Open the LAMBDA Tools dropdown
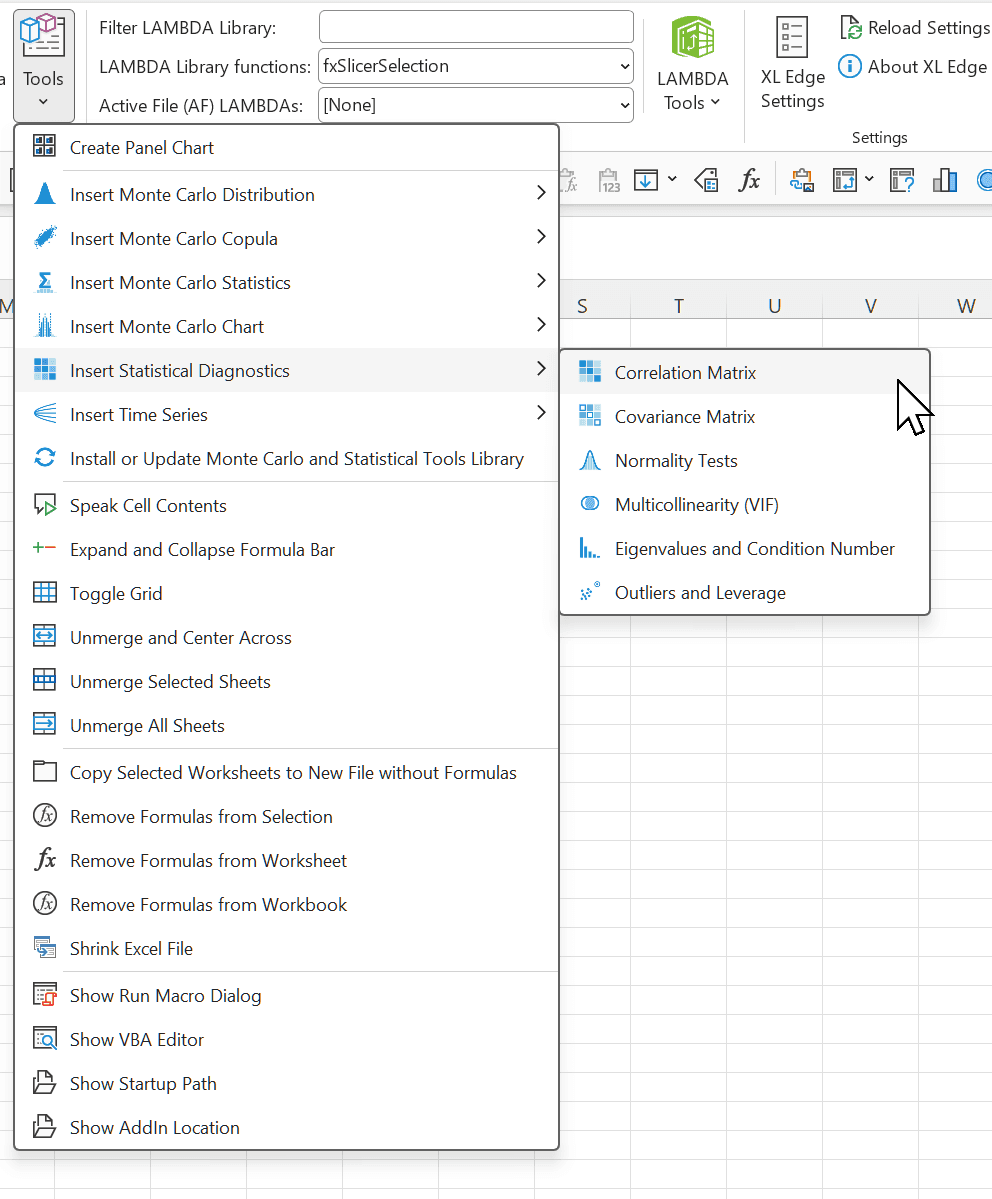 tap(692, 66)
